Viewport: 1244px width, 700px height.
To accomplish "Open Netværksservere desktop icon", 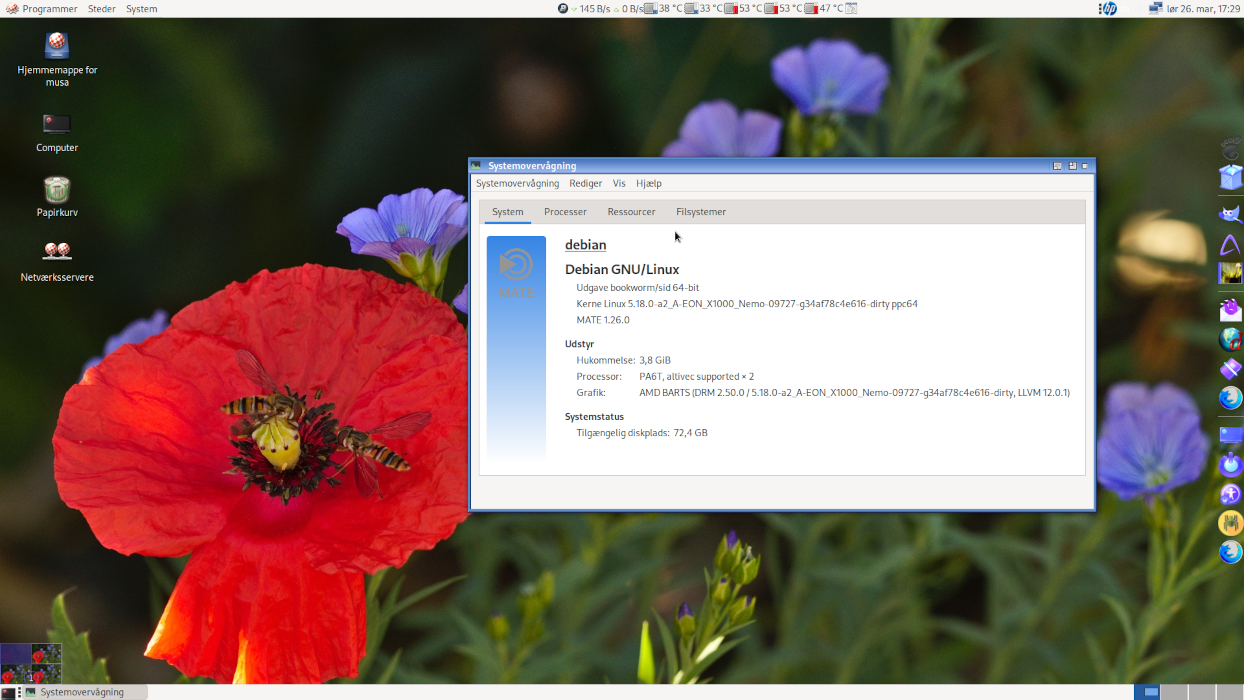I will tap(57, 252).
